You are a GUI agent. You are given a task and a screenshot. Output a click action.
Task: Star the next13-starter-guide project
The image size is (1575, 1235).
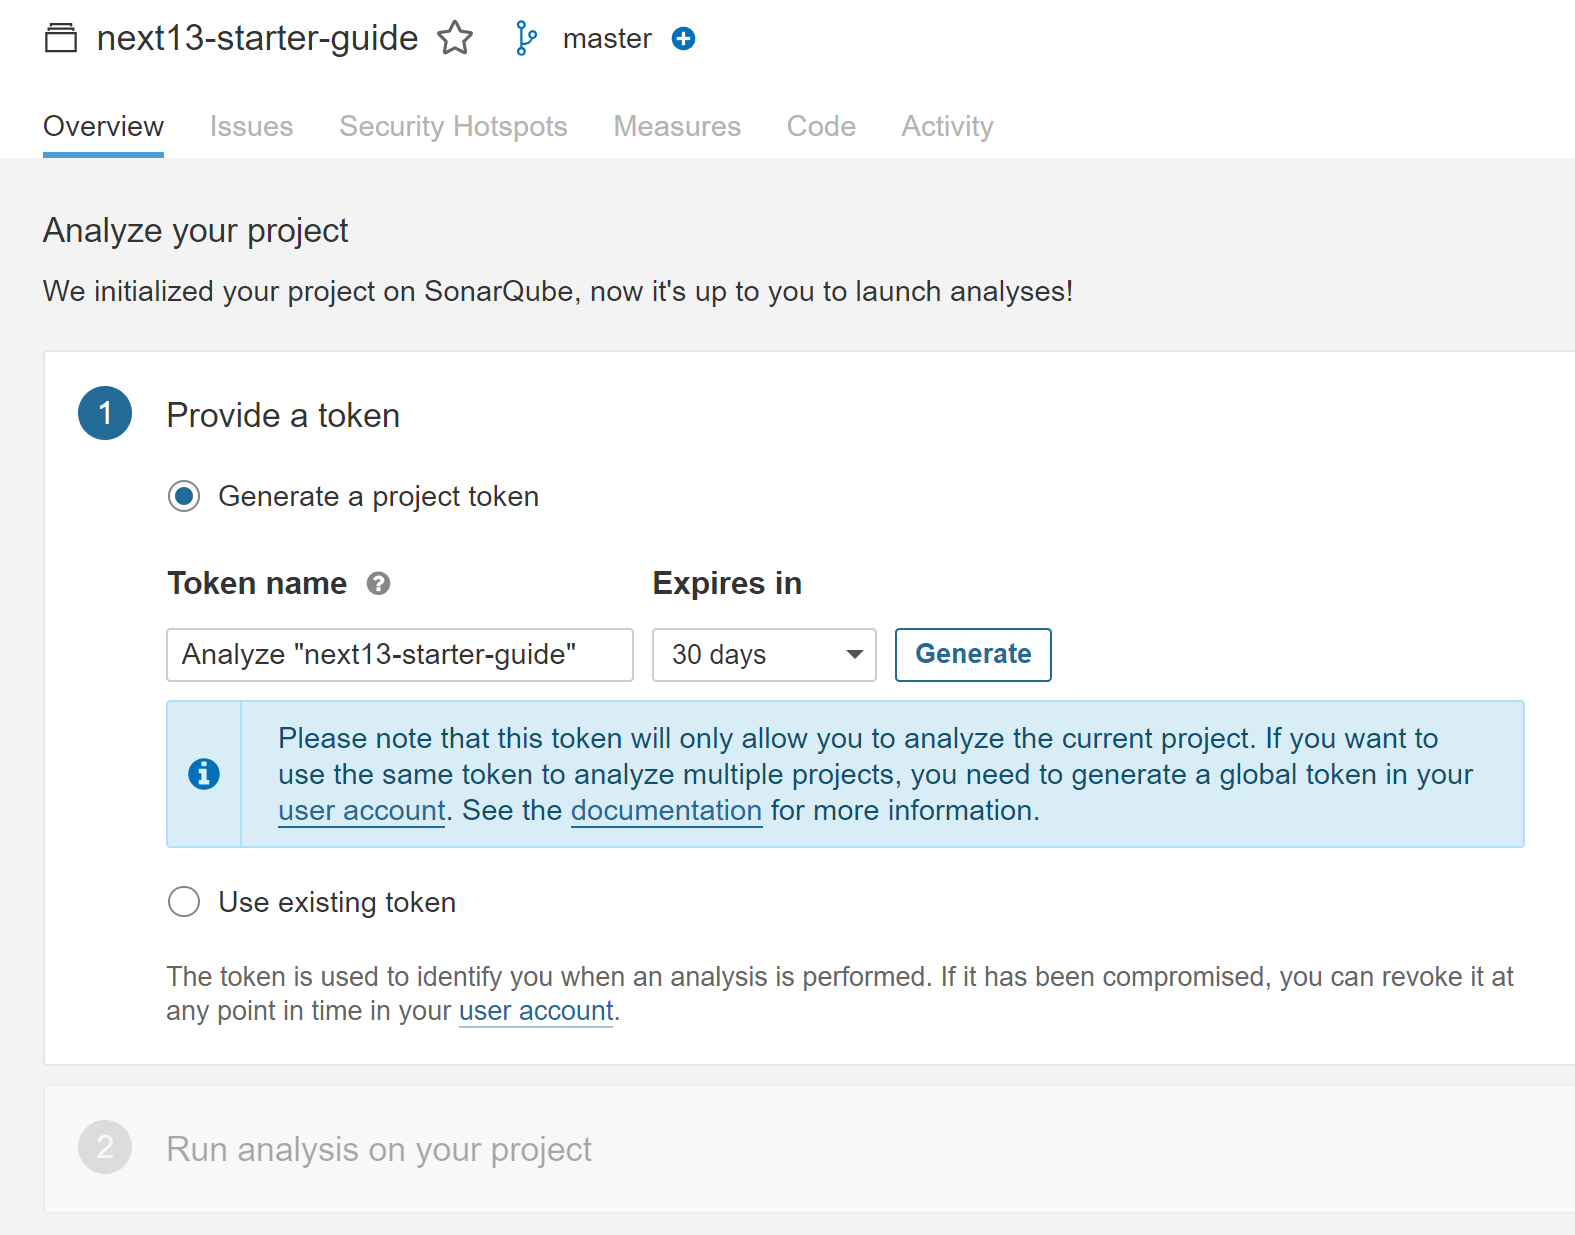455,38
